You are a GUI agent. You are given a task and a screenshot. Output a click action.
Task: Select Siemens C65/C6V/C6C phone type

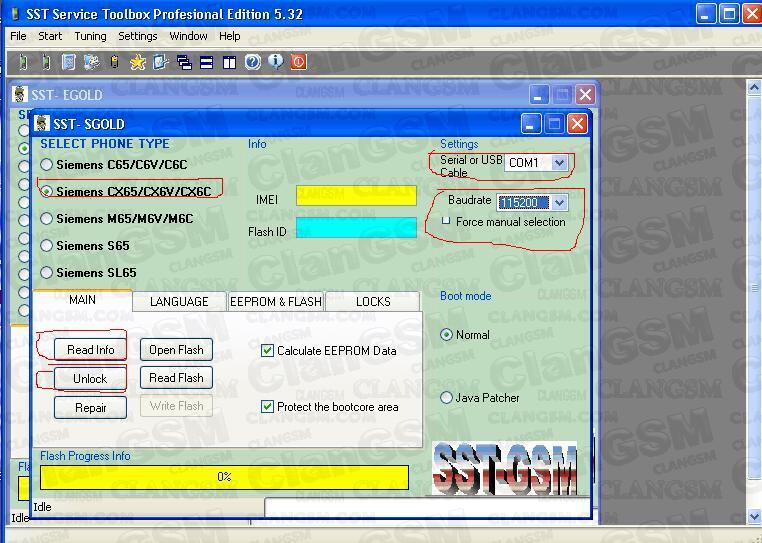coord(46,164)
